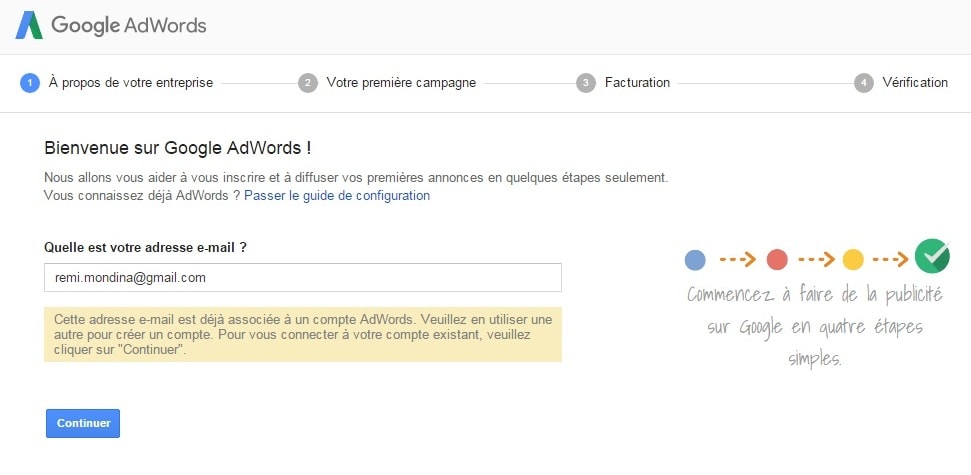Click 'Commencez à faire de la publicité' handwritten text
Image resolution: width=971 pixels, height=475 pixels.
815,295
